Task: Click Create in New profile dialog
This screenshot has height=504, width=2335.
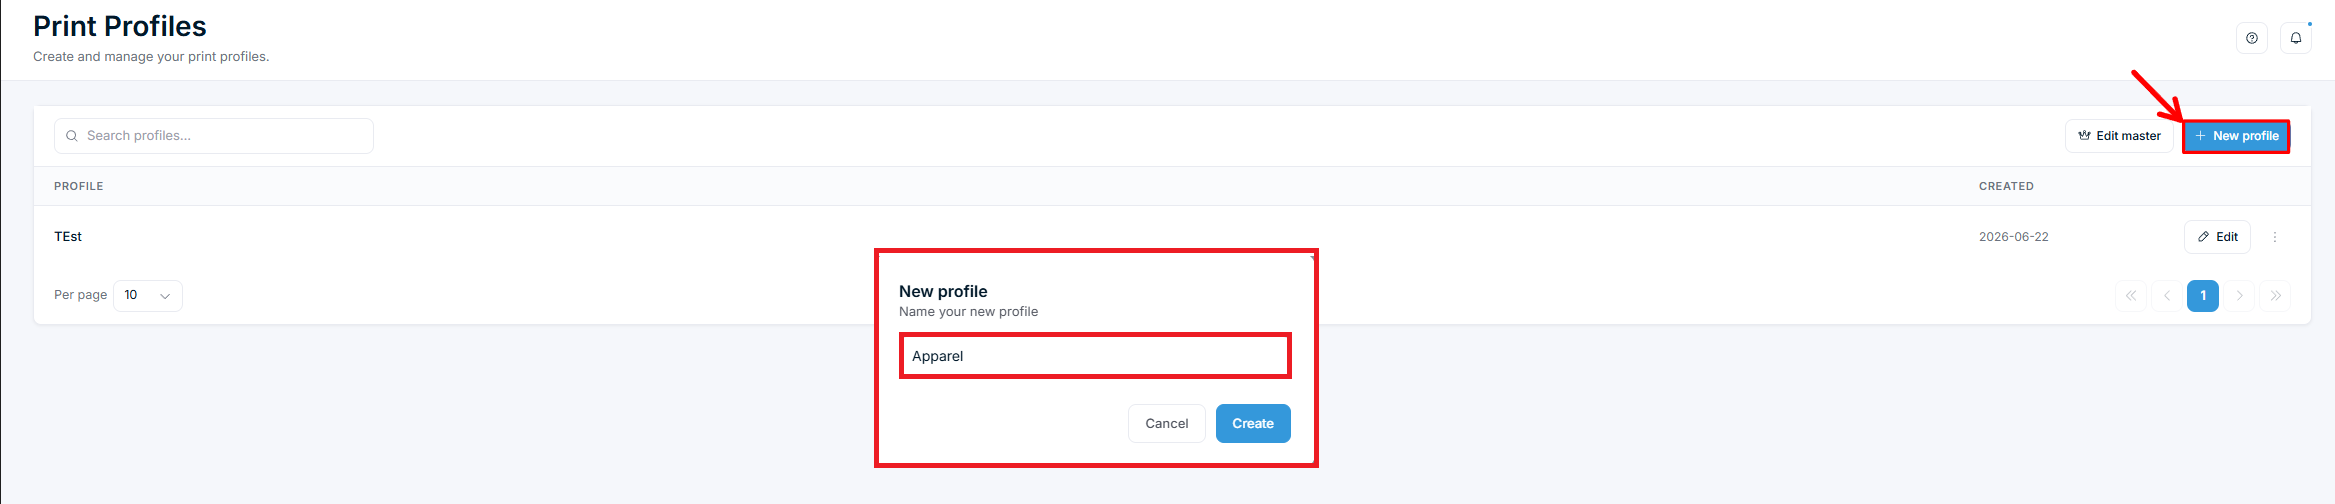Action: coord(1253,423)
